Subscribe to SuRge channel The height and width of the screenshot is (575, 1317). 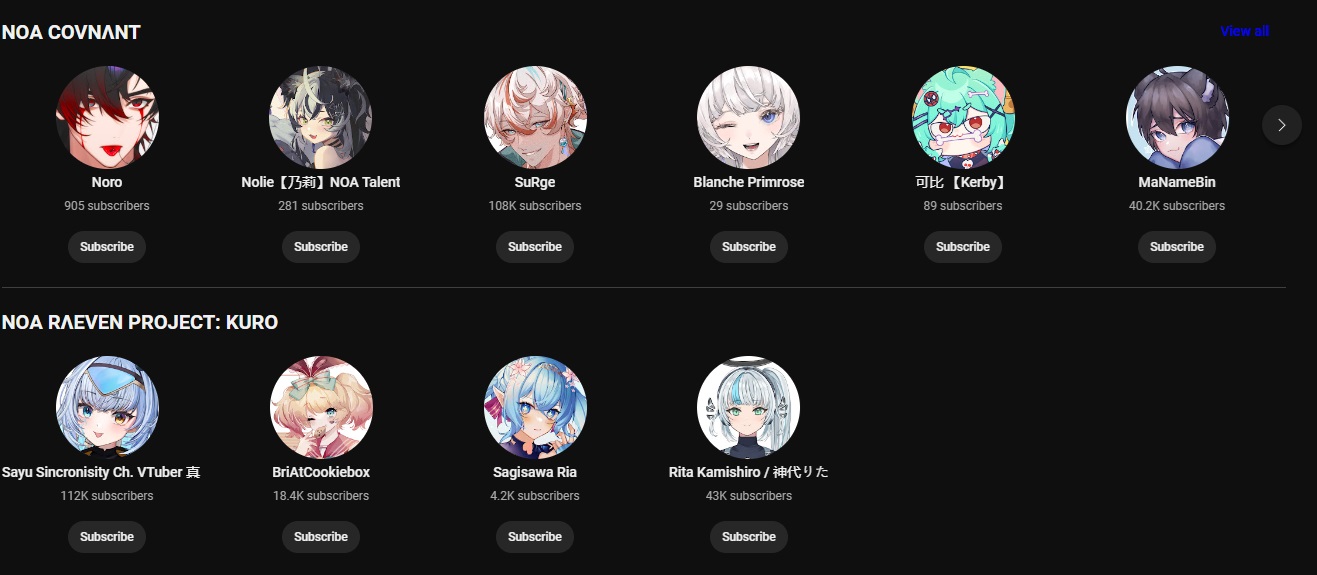[x=535, y=247]
